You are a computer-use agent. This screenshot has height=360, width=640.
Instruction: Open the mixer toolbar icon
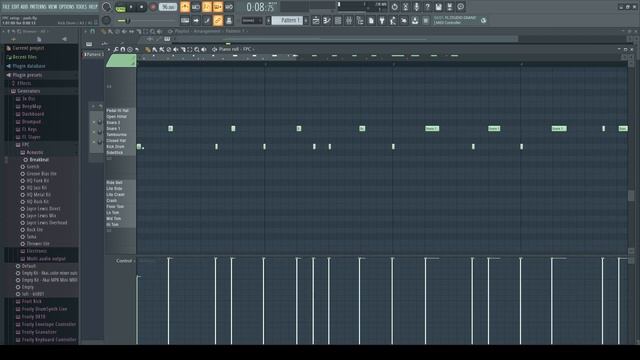349,20
